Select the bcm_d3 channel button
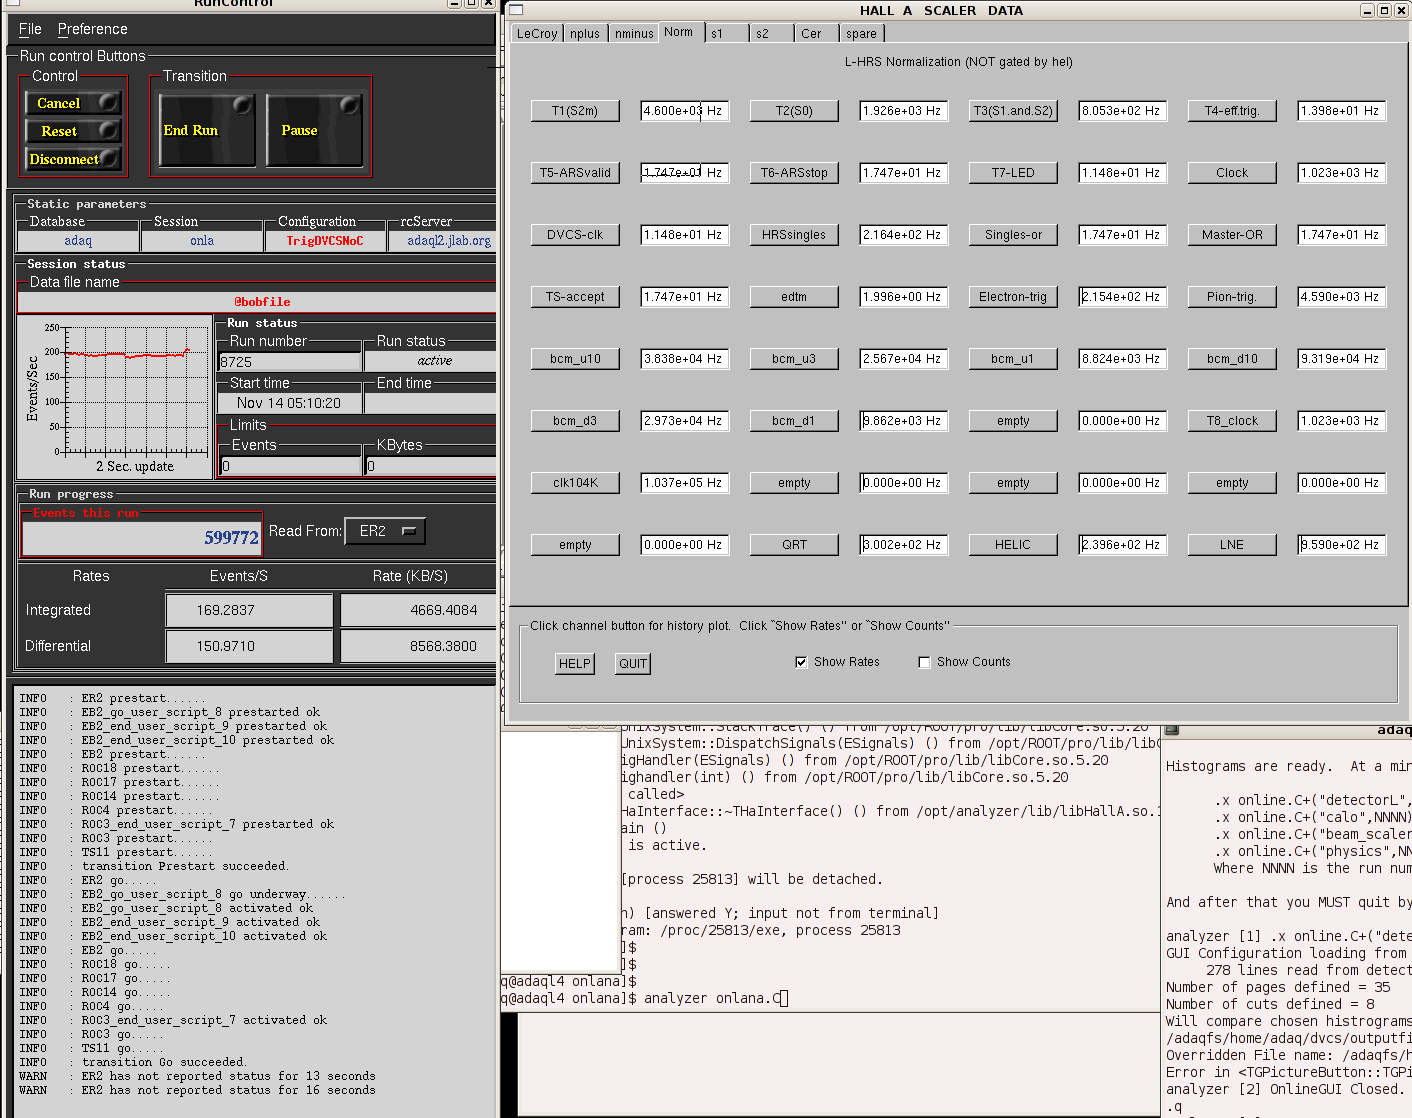 [x=575, y=421]
